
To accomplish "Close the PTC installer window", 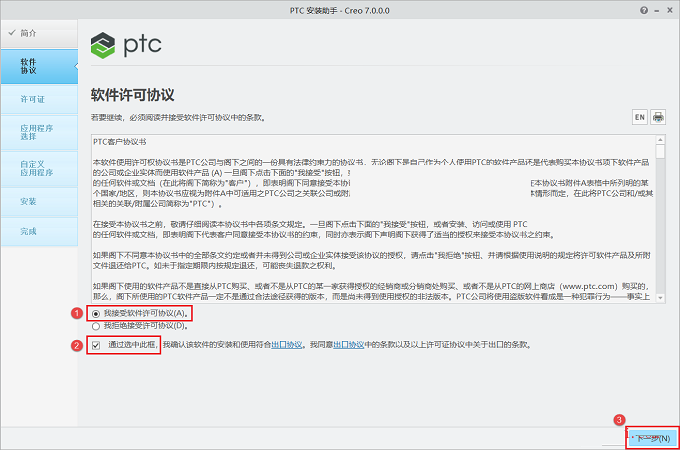I will click(670, 10).
